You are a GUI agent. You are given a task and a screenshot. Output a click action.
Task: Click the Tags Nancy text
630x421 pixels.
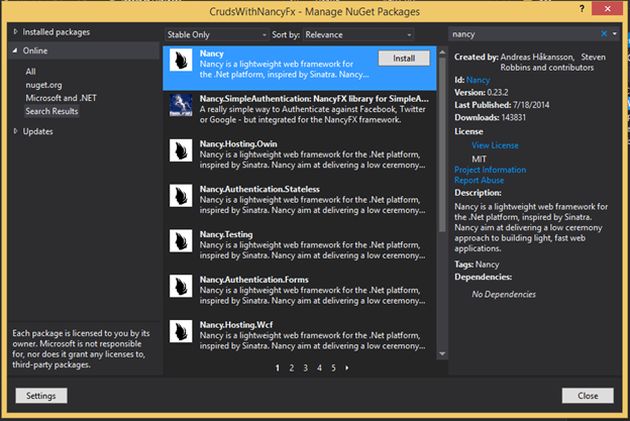pos(477,264)
